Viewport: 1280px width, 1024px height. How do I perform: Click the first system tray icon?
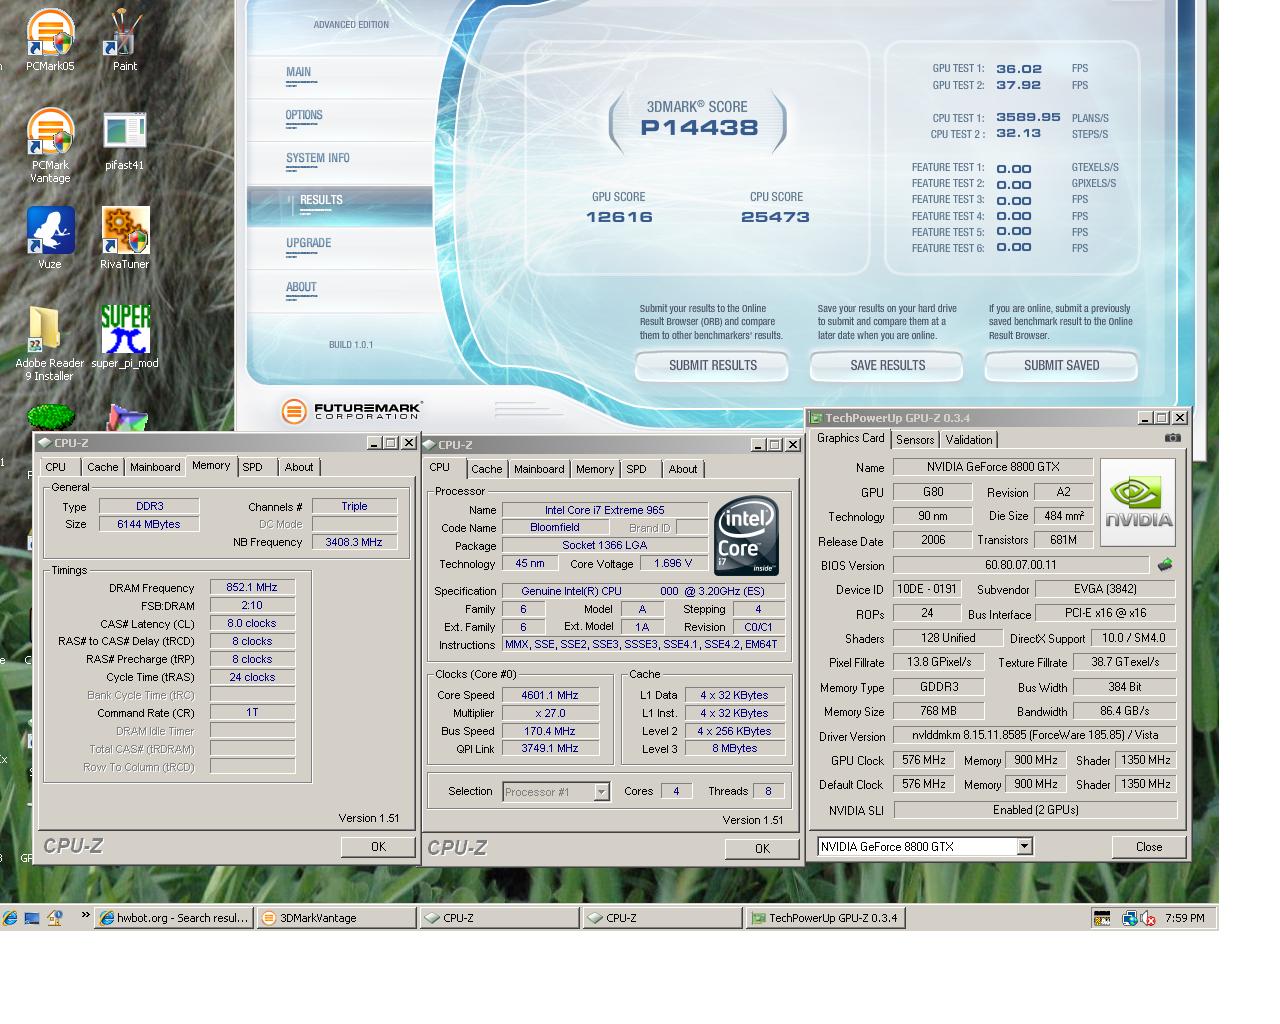coord(1101,918)
